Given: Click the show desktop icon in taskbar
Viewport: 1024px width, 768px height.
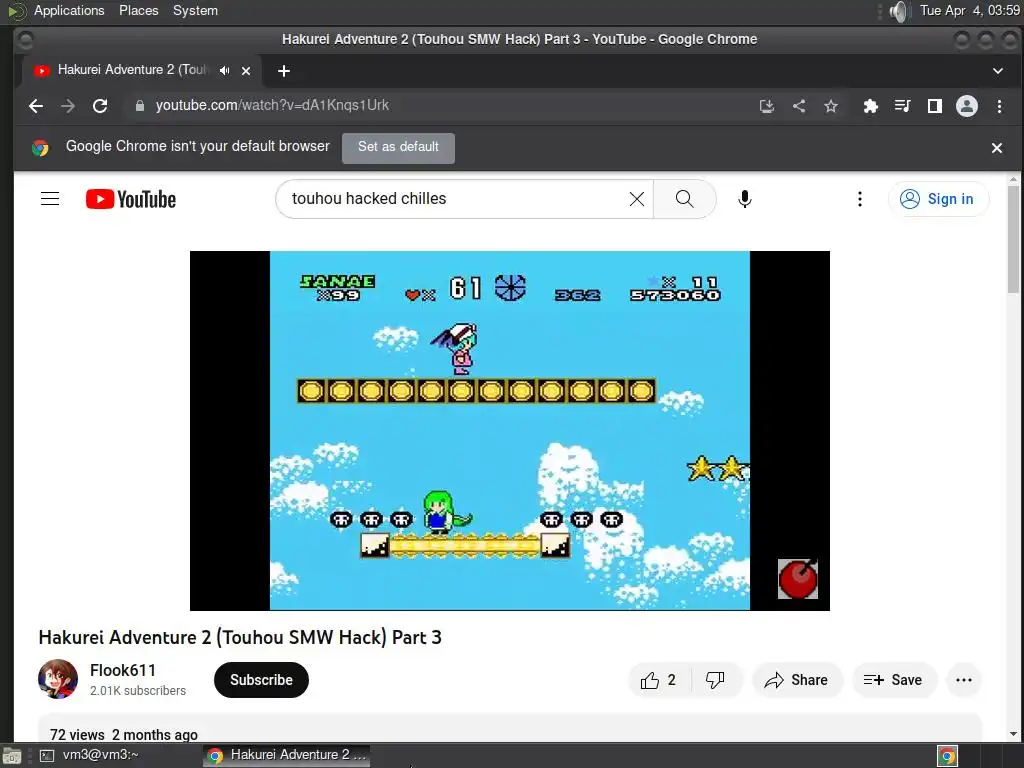Looking at the screenshot, I should (12, 756).
